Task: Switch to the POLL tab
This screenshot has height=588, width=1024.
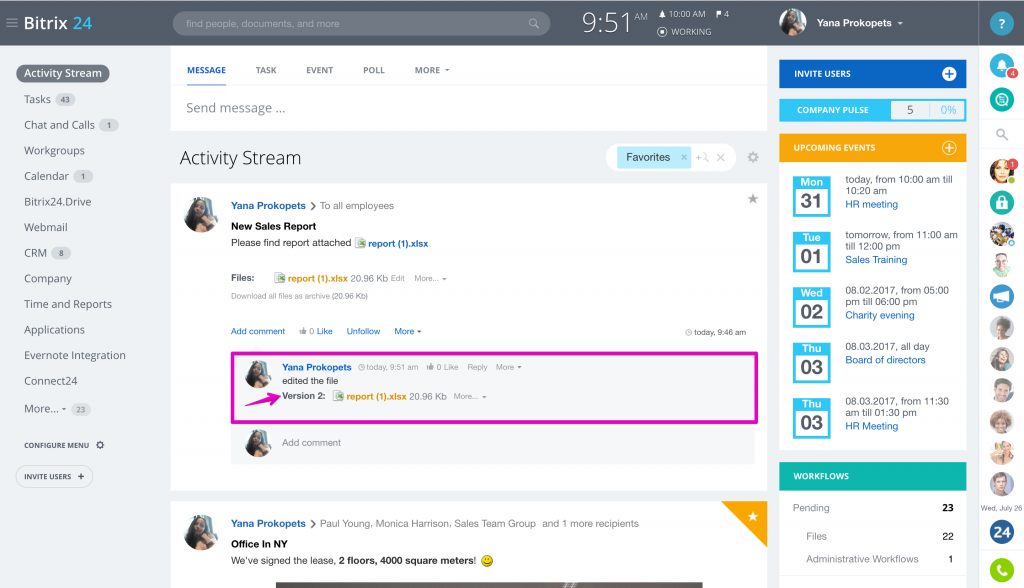Action: [374, 70]
